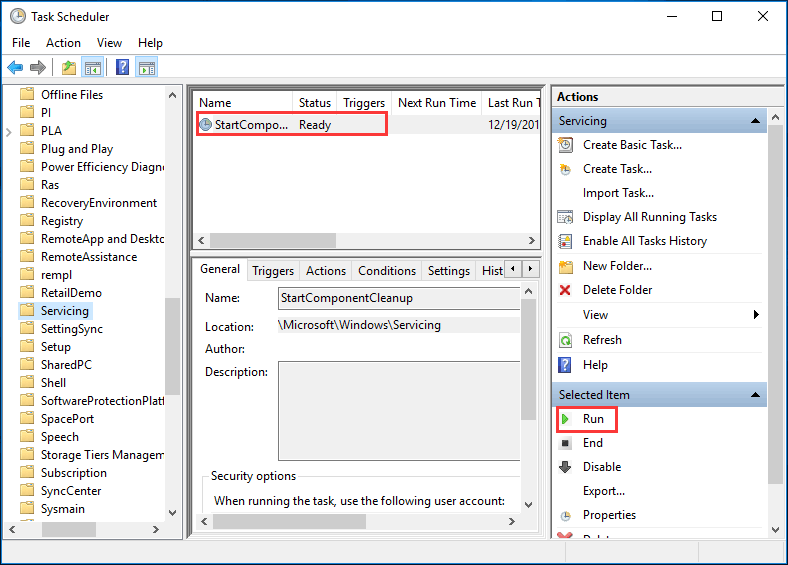Click Export... action
Image resolution: width=788 pixels, height=565 pixels.
(604, 491)
